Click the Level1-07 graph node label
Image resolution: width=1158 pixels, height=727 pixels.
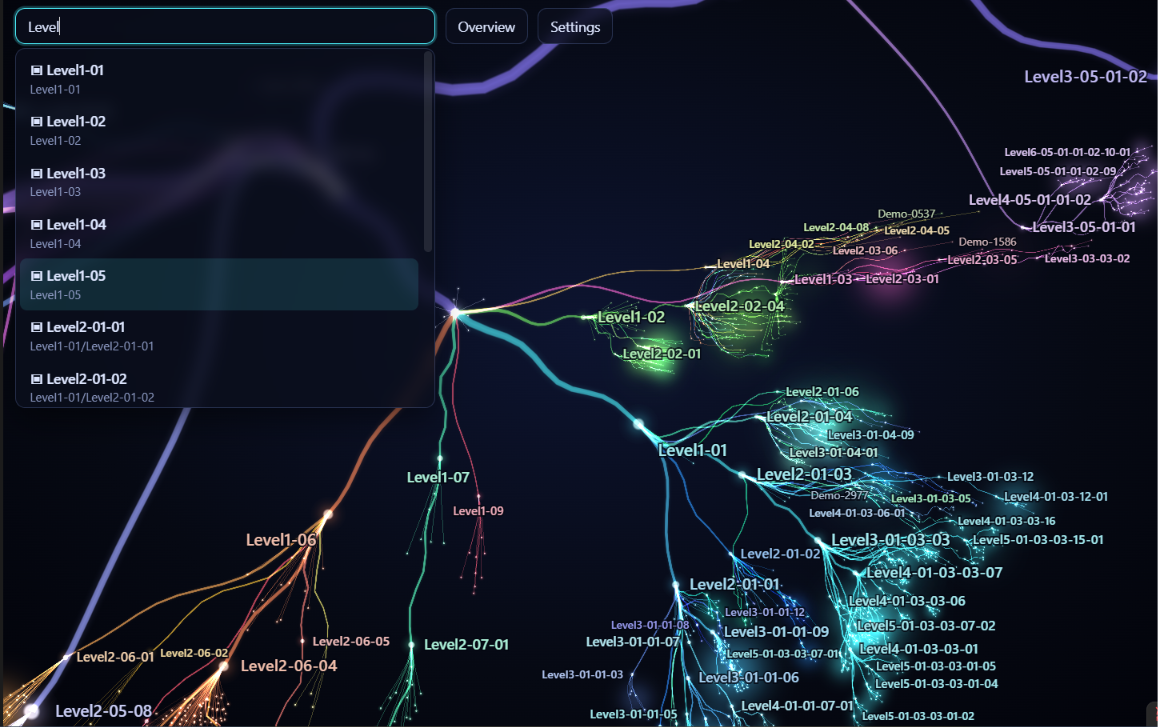coord(437,478)
